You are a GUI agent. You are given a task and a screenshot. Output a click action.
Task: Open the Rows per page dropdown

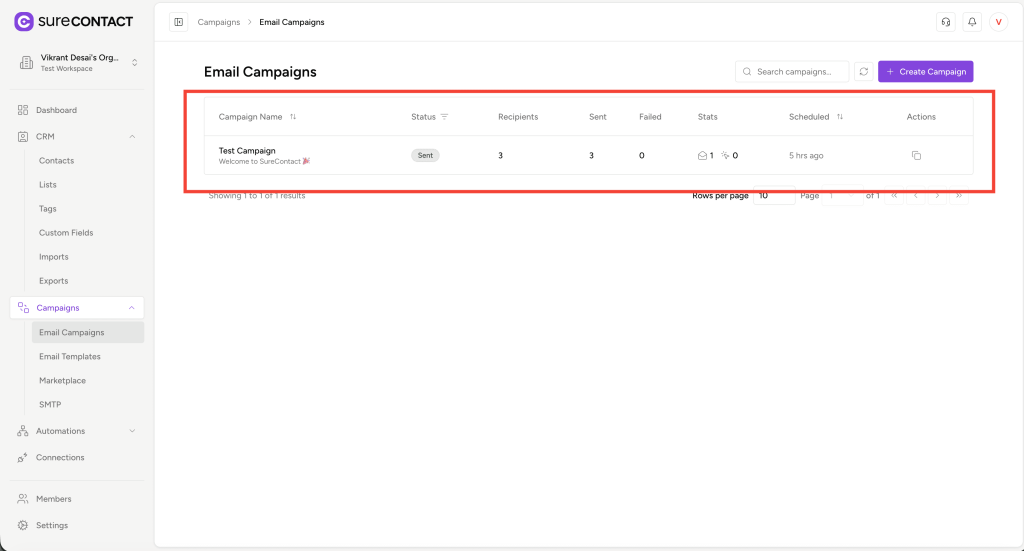774,195
